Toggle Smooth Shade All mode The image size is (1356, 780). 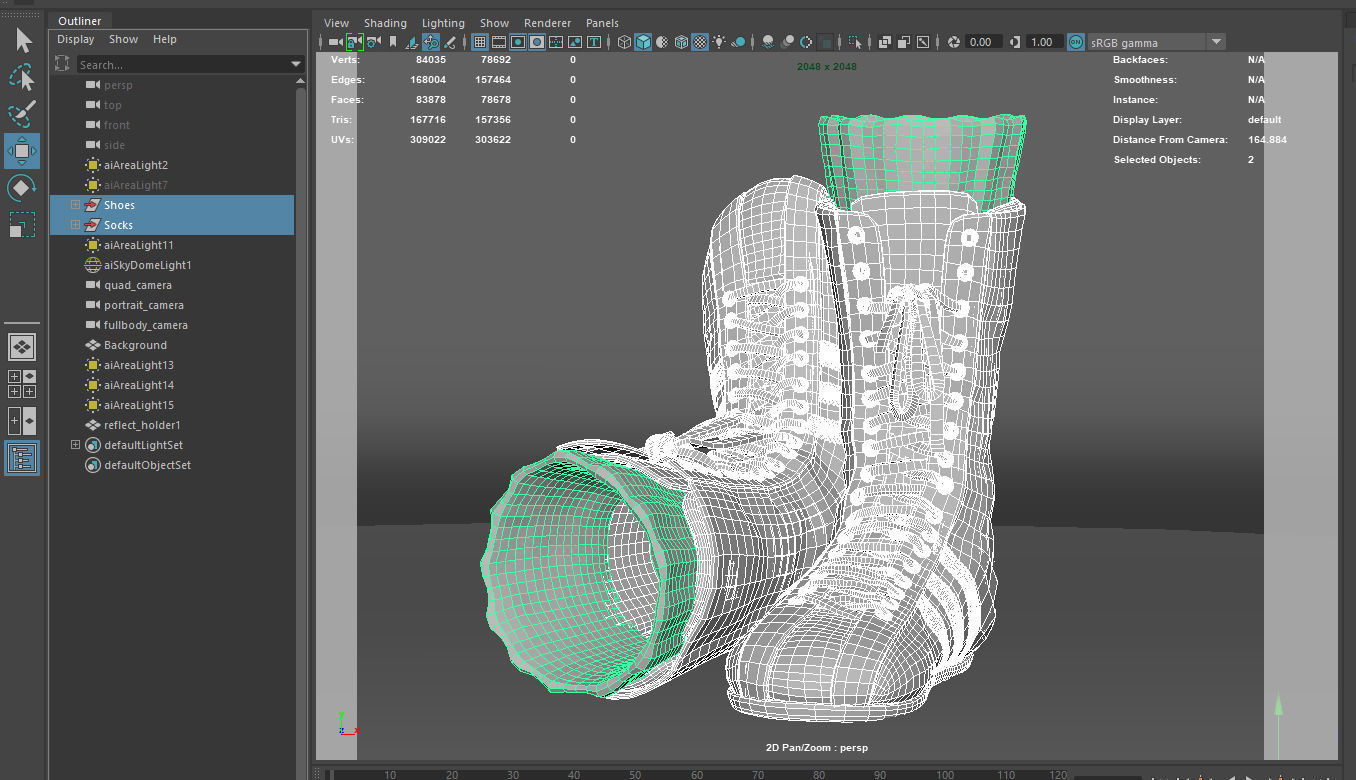pos(644,42)
